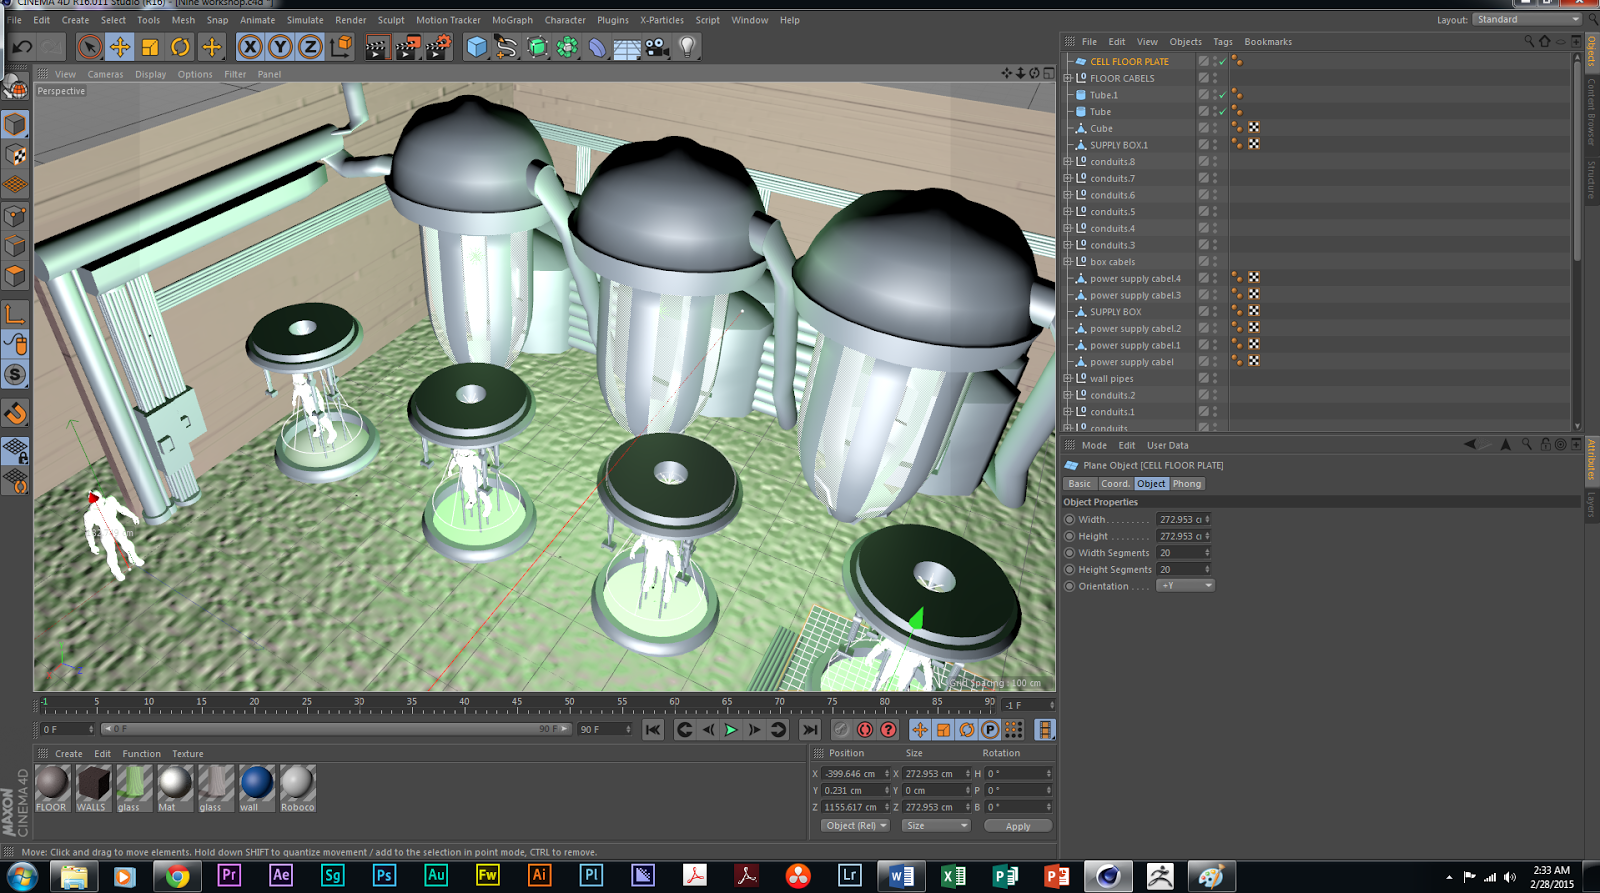The width and height of the screenshot is (1600, 893).
Task: Click the Render View clapperboard icon
Action: 376,47
